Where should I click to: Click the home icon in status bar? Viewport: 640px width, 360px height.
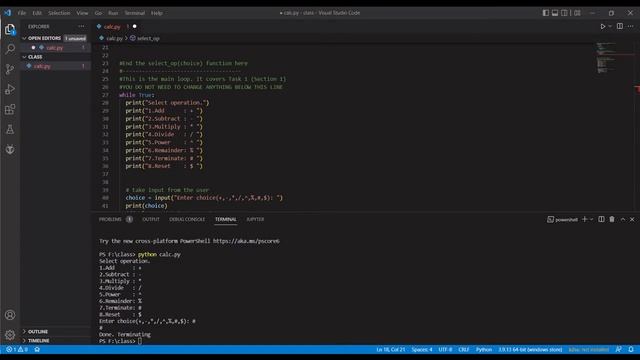tap(37, 349)
